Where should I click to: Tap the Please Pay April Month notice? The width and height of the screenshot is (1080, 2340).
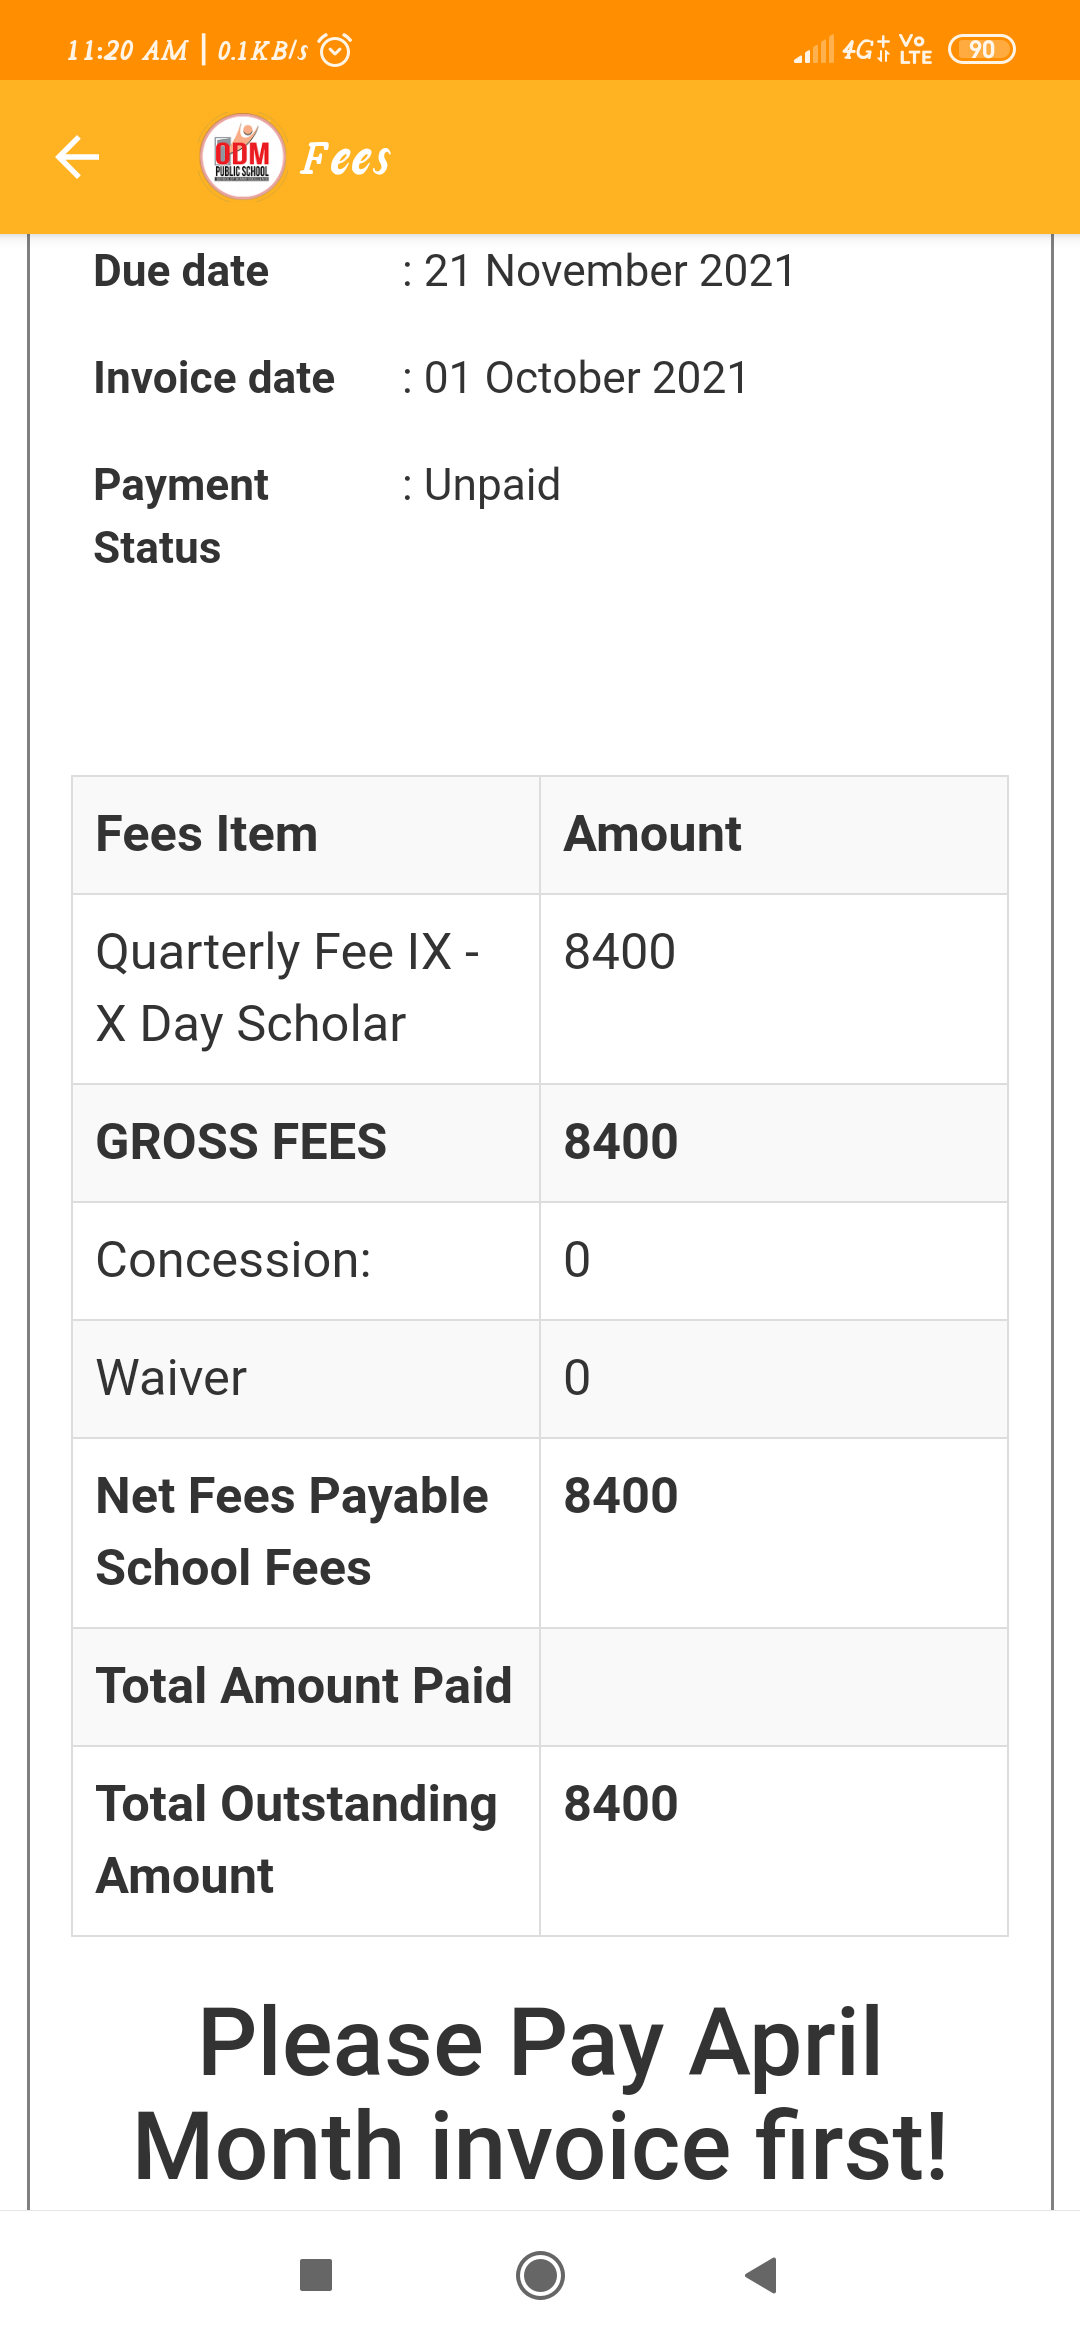540,2094
